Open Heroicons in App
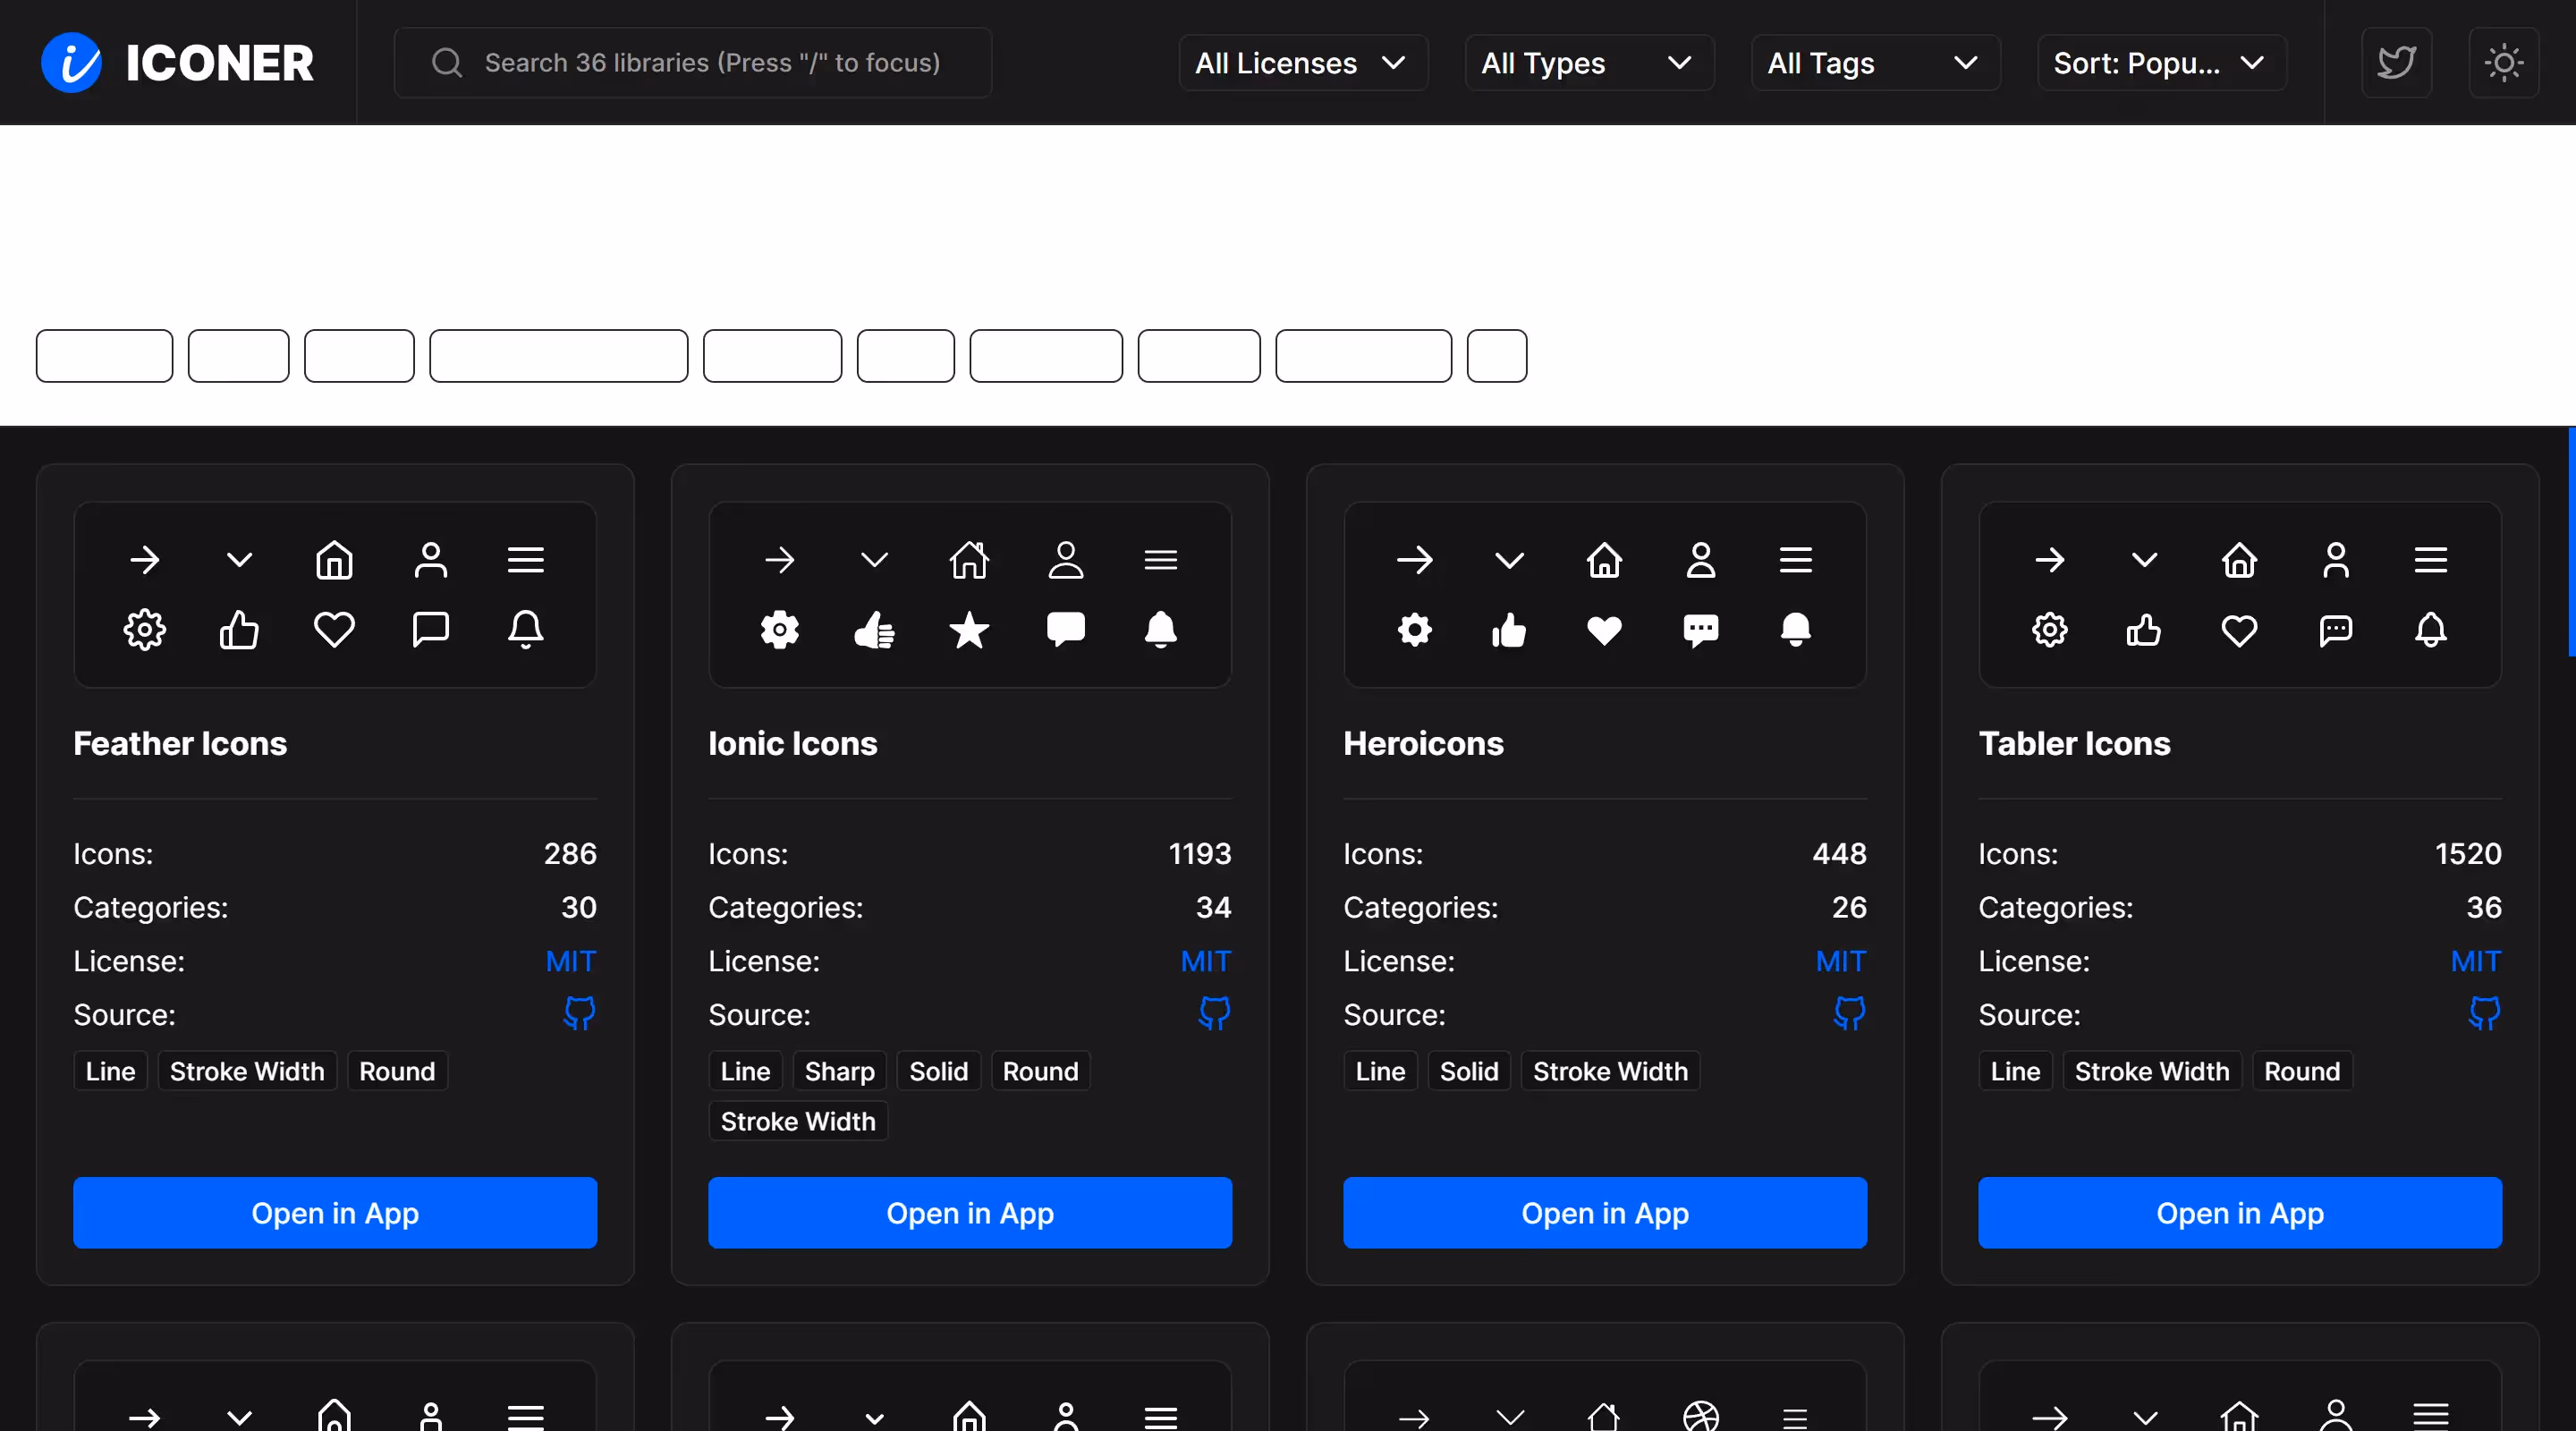The height and width of the screenshot is (1431, 2576). click(x=1604, y=1212)
